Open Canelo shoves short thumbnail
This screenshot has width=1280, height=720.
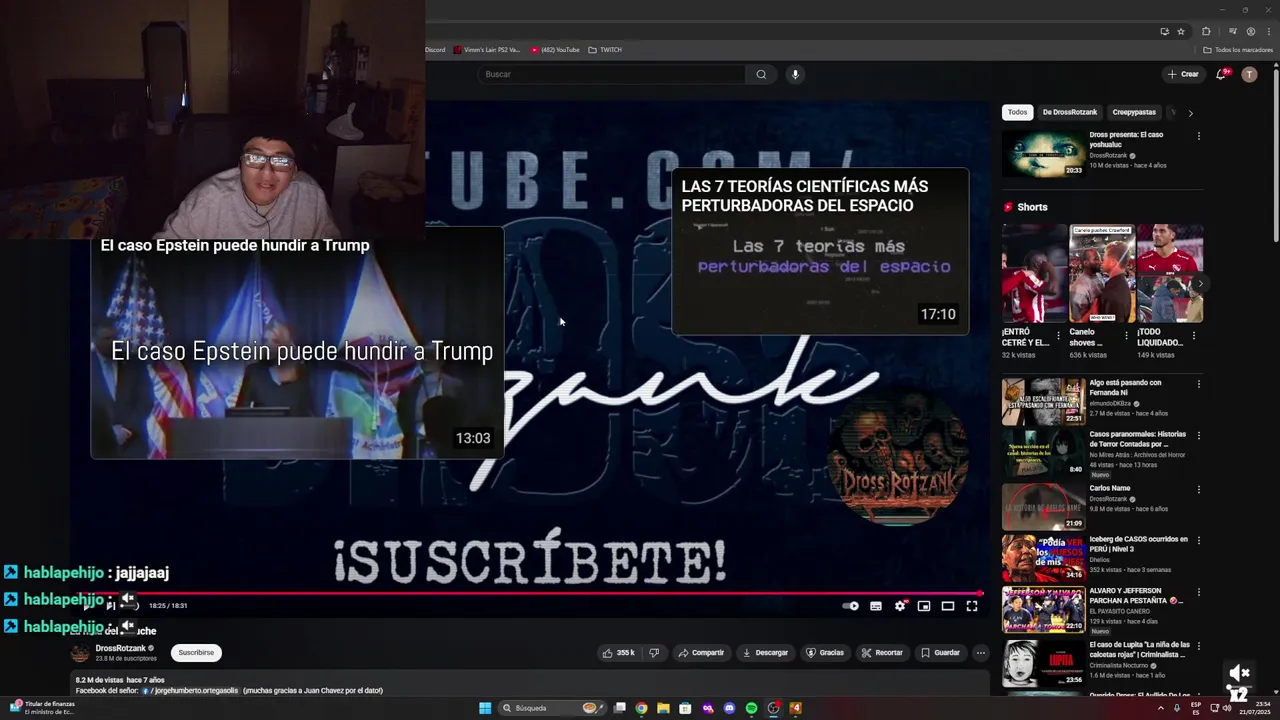pos(1102,273)
